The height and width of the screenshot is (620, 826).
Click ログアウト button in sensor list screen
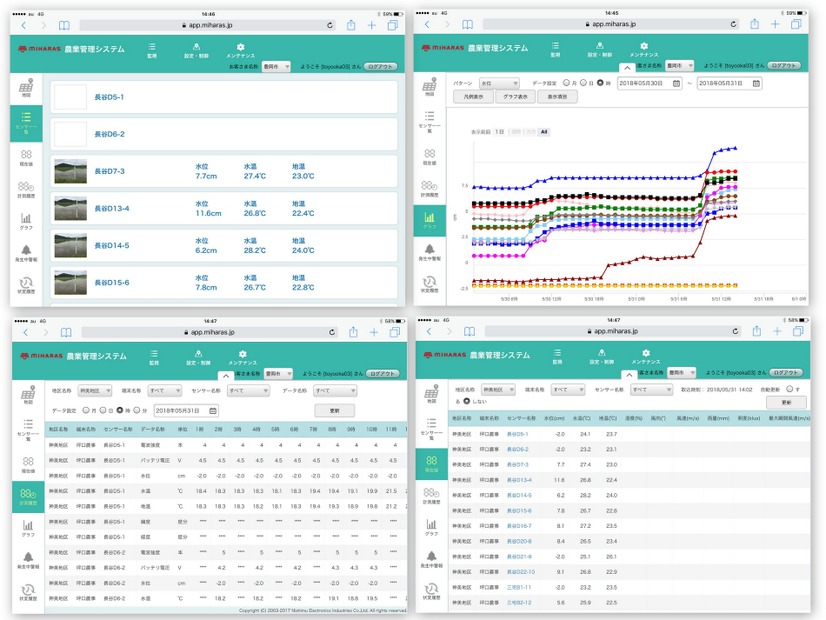[x=380, y=67]
